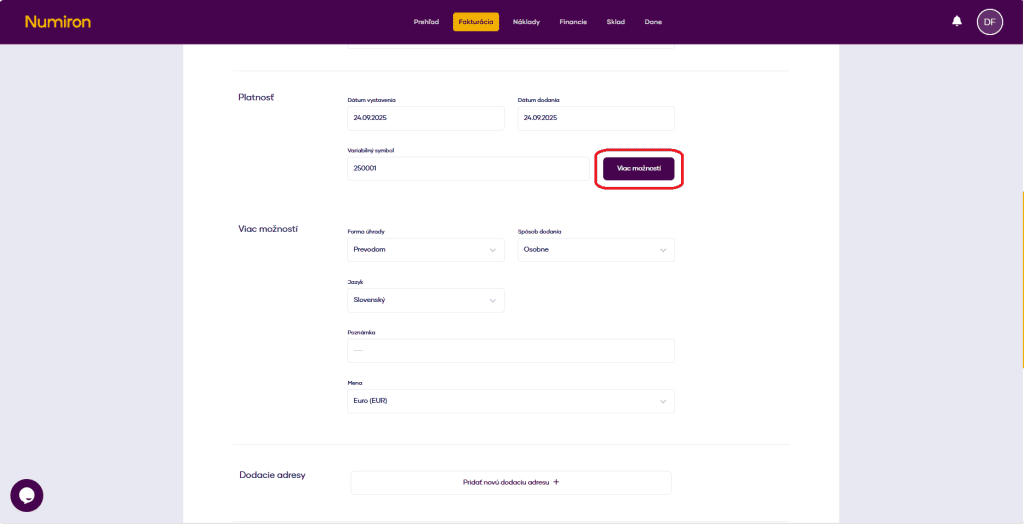The image size is (1024, 524).
Task: Click the Dátum vystavenia date field
Action: tap(425, 118)
